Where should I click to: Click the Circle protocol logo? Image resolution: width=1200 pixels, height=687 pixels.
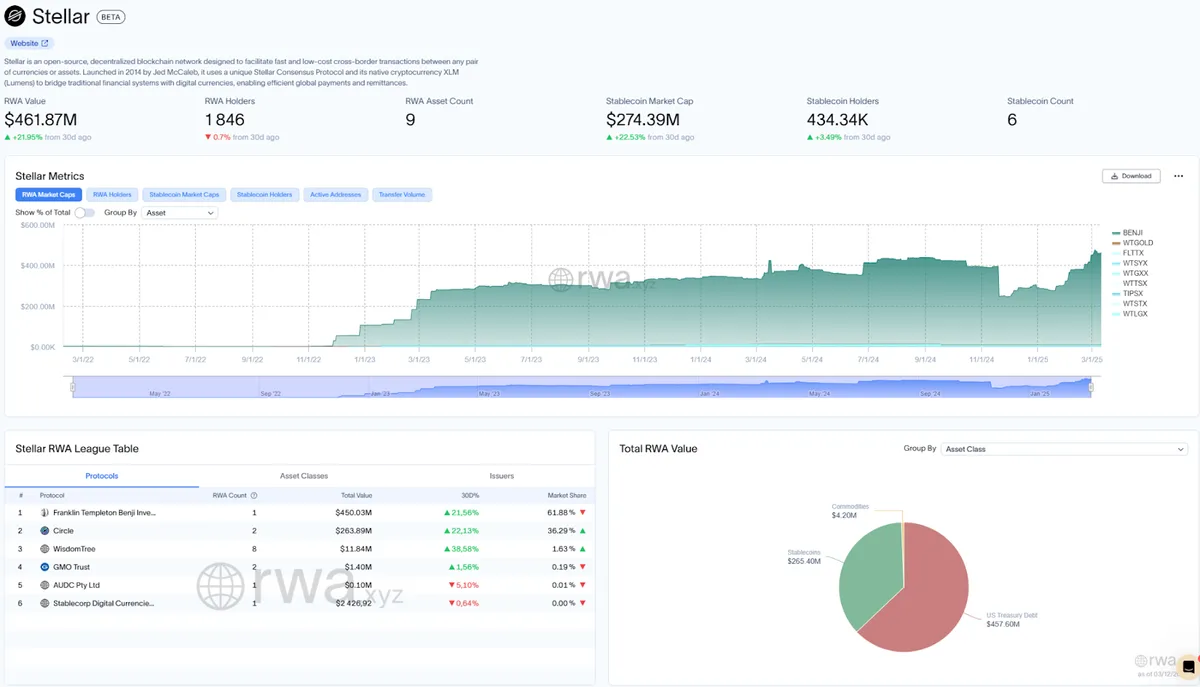(x=45, y=531)
